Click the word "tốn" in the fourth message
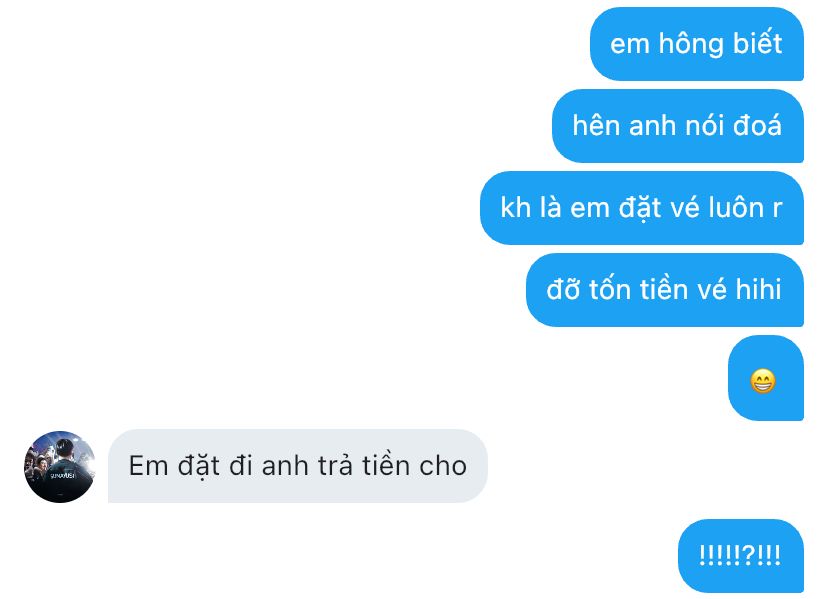 (609, 289)
